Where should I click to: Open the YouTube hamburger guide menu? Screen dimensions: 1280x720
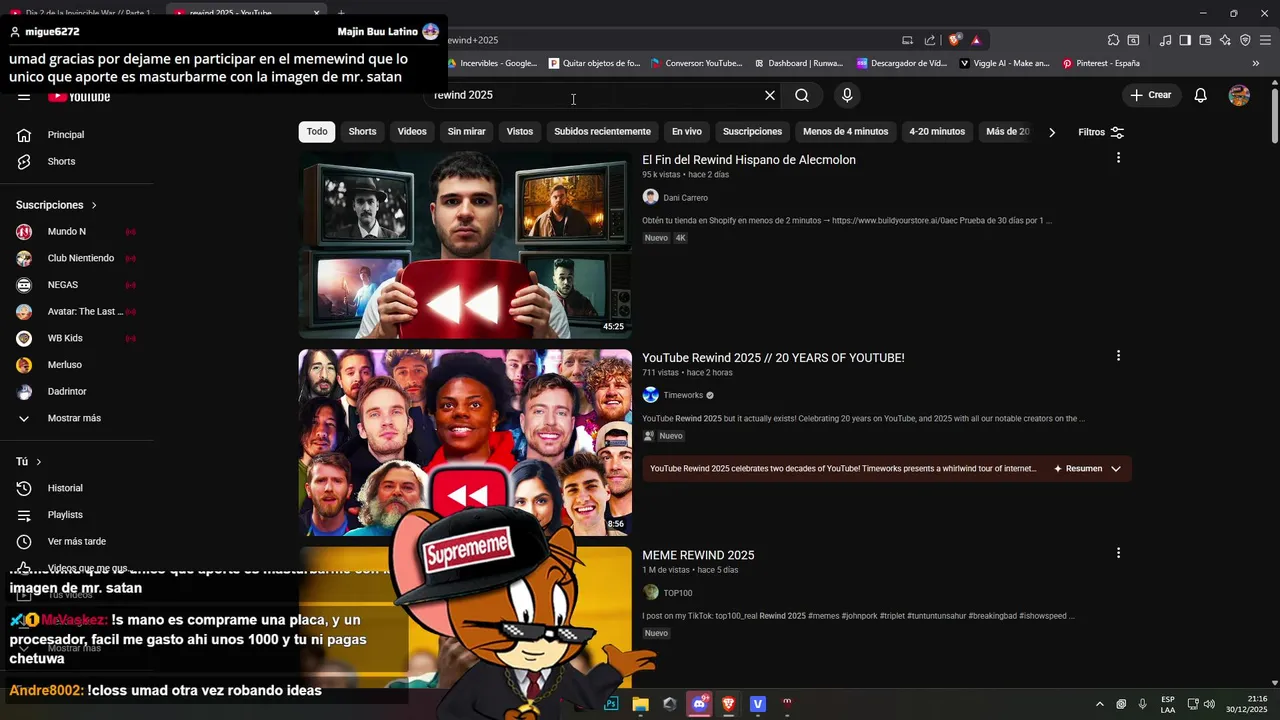[x=24, y=96]
